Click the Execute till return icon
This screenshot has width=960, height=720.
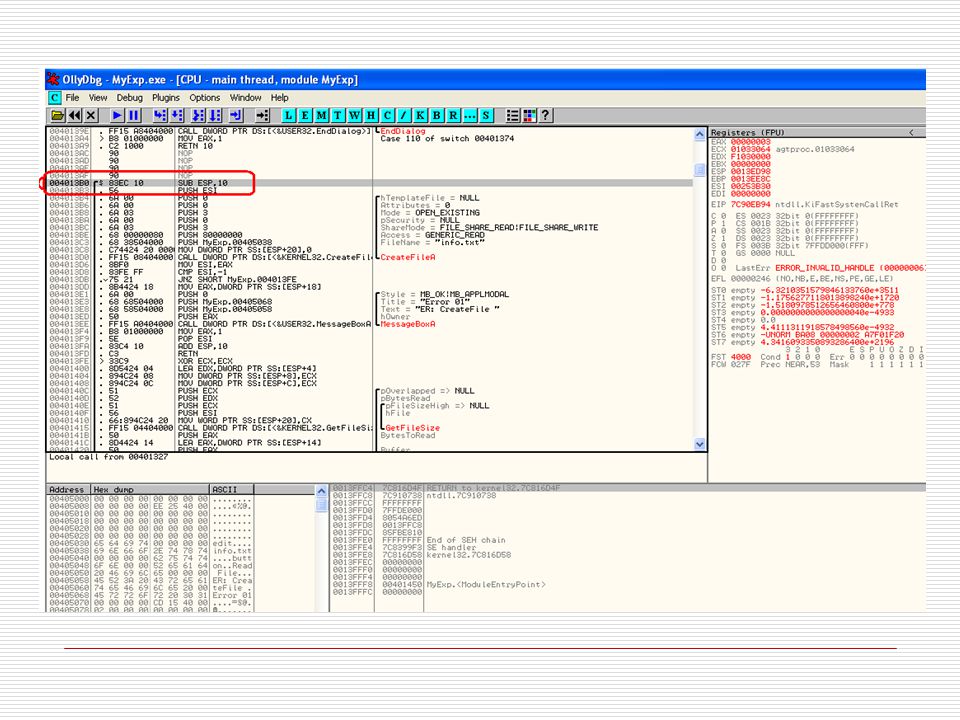(x=236, y=115)
